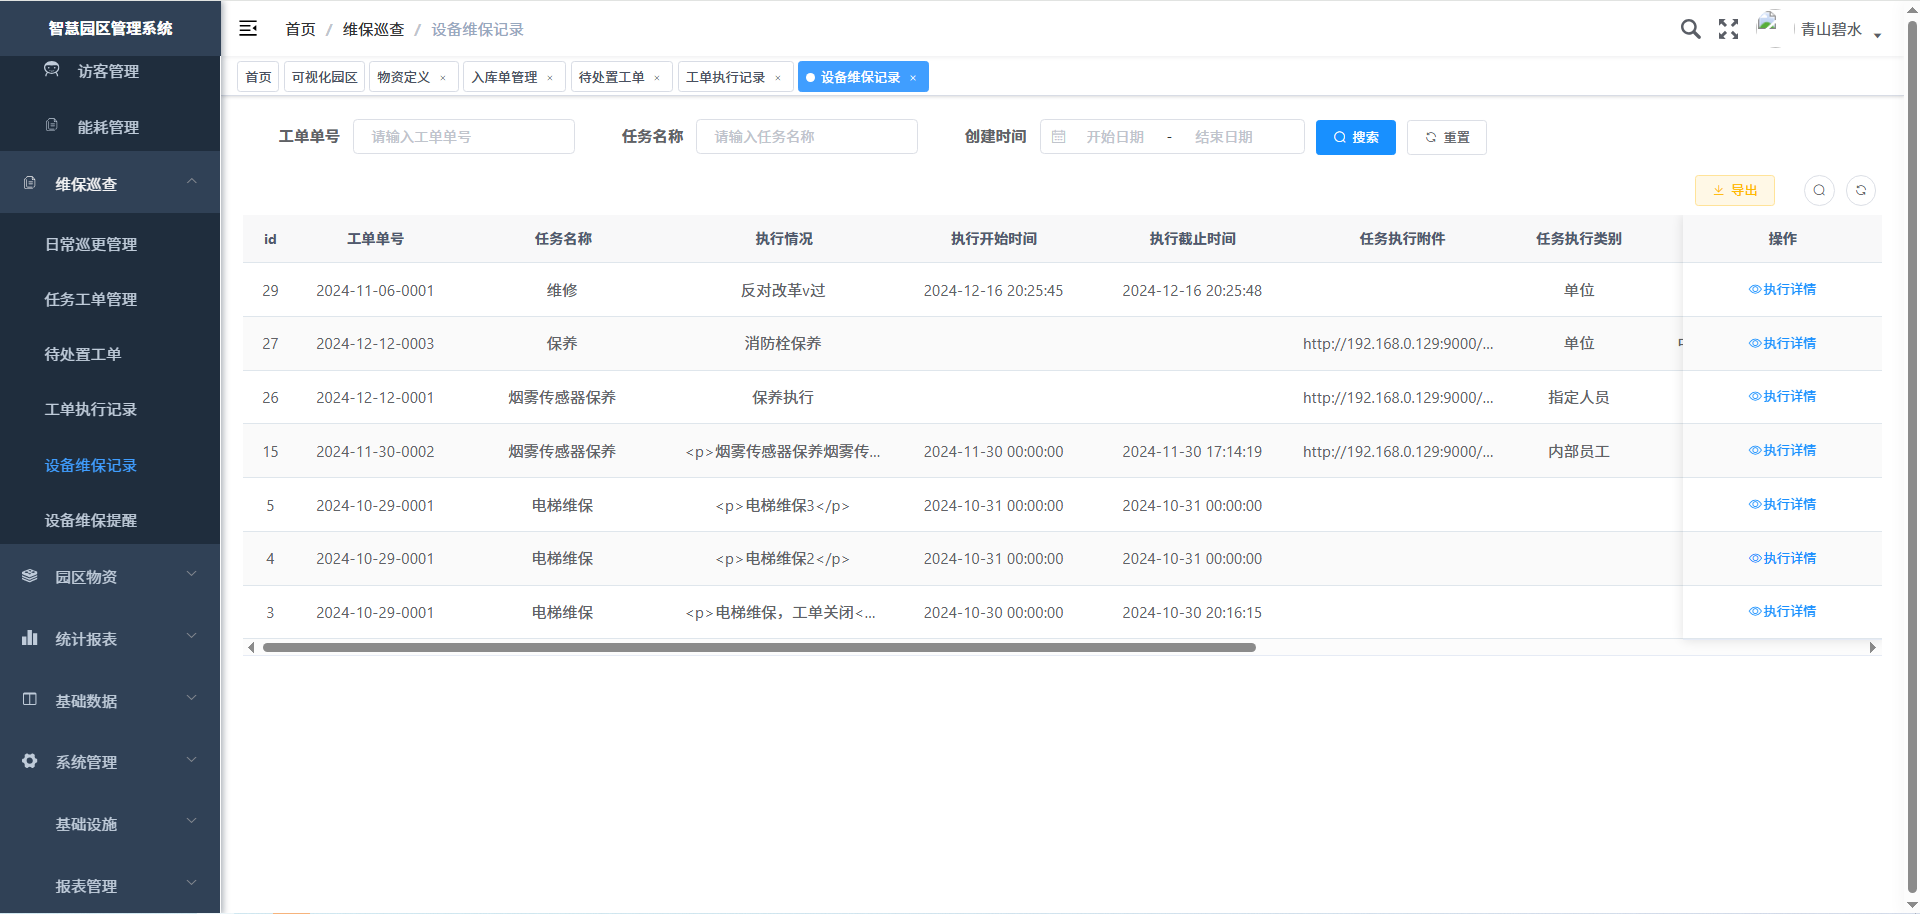Focus the 工单单号 input field

point(464,137)
